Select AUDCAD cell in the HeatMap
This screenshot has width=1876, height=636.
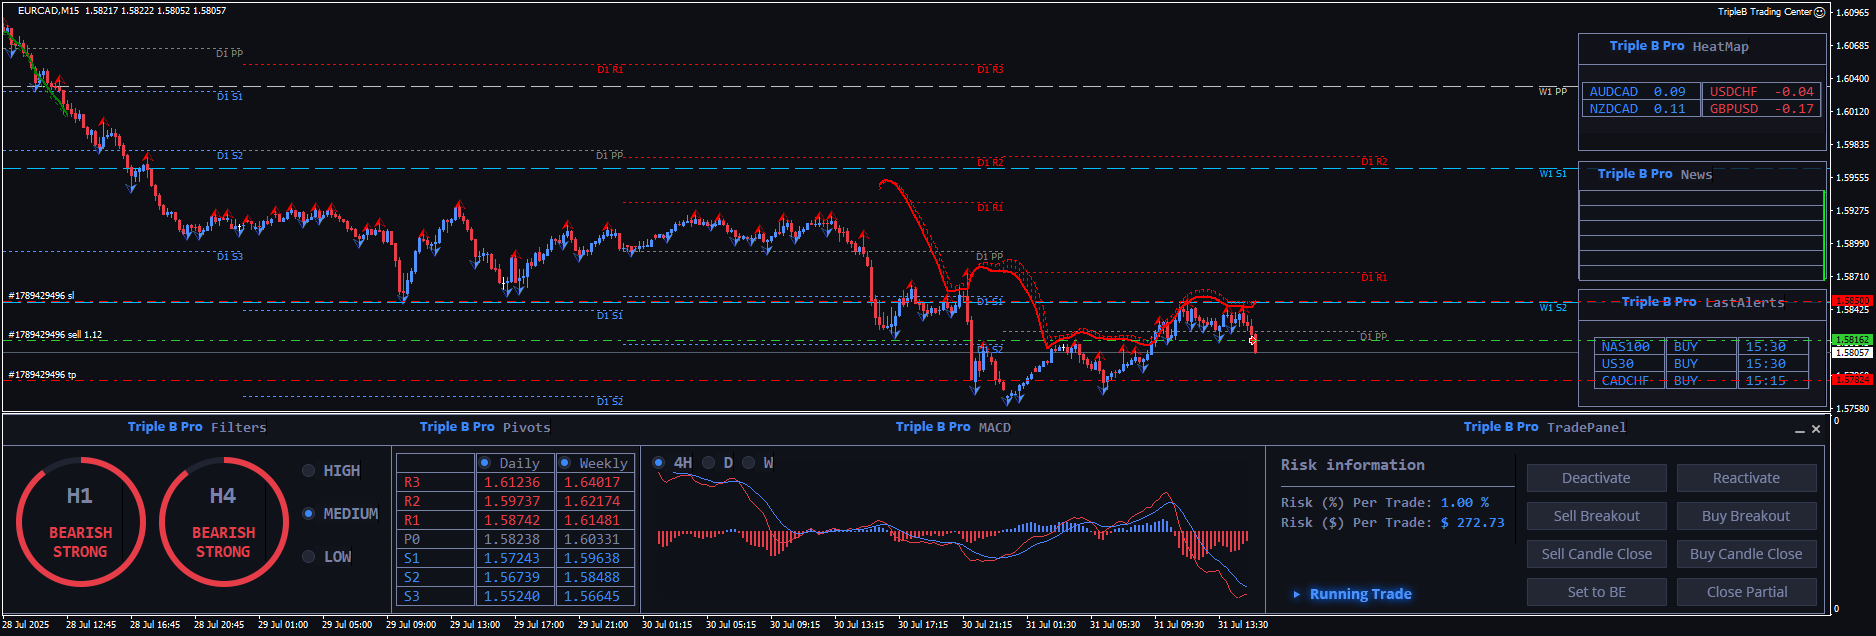point(1640,91)
